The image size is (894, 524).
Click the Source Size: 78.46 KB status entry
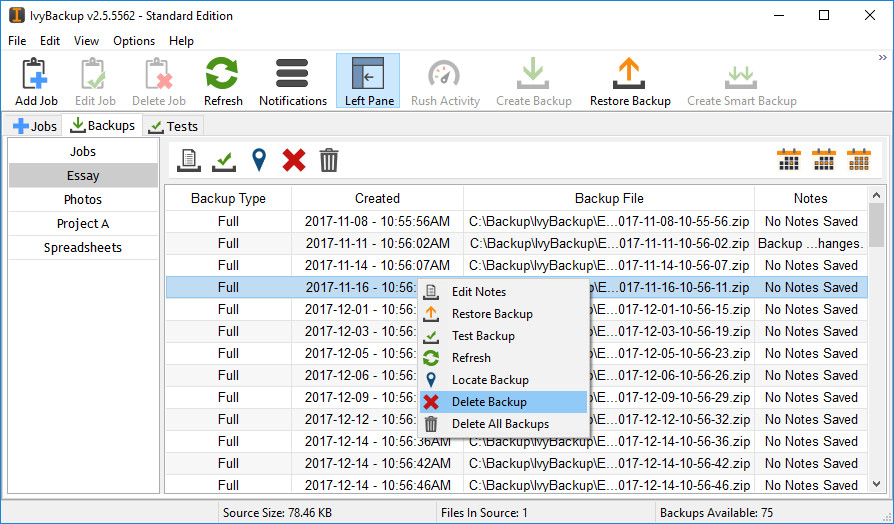(277, 513)
